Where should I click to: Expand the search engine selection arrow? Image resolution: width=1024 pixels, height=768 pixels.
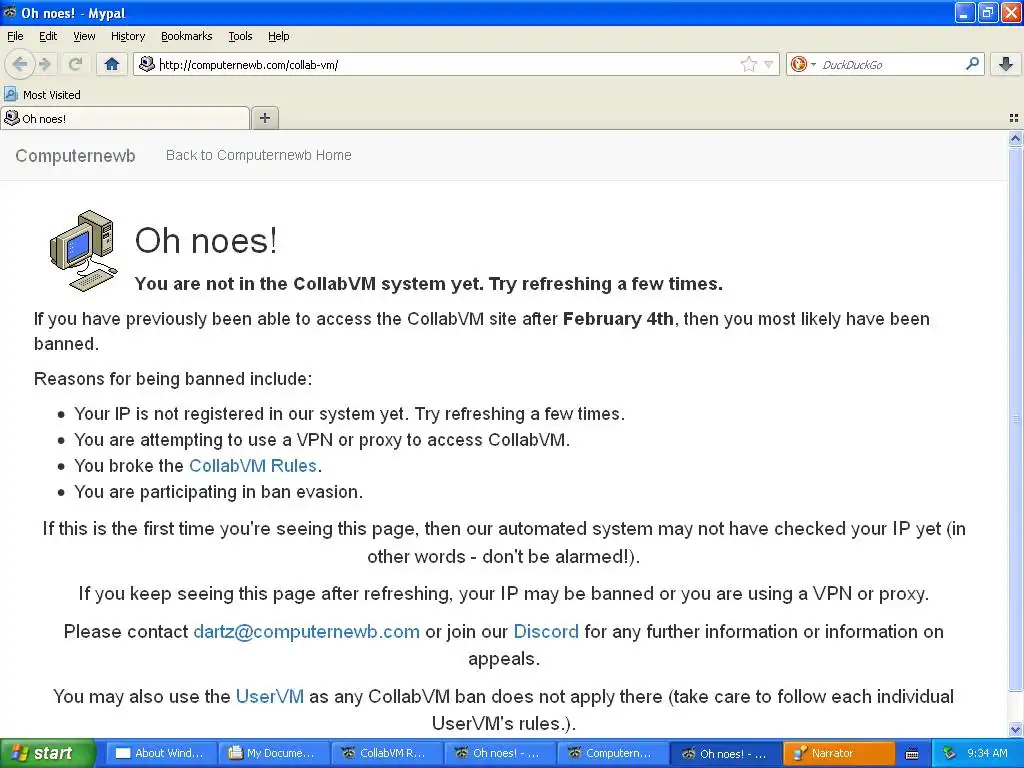[x=813, y=64]
